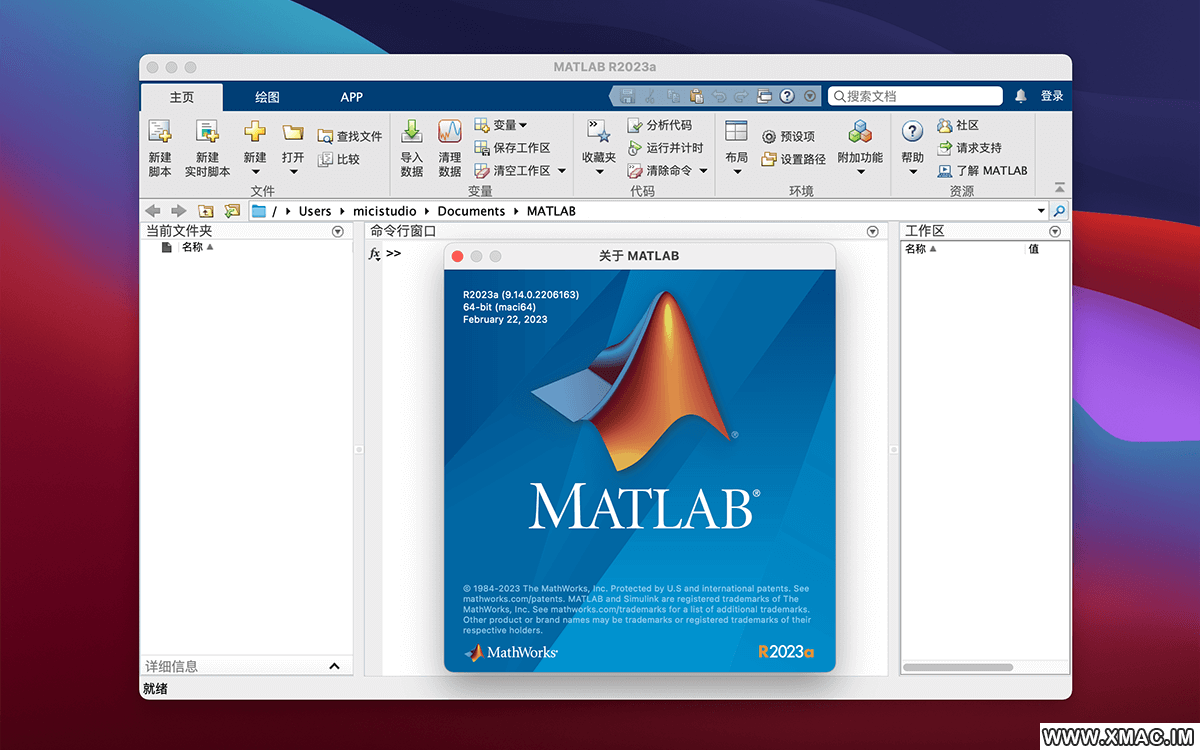Open the 收藏夹 favorites dropdown
Image resolution: width=1200 pixels, height=750 pixels.
(x=599, y=147)
